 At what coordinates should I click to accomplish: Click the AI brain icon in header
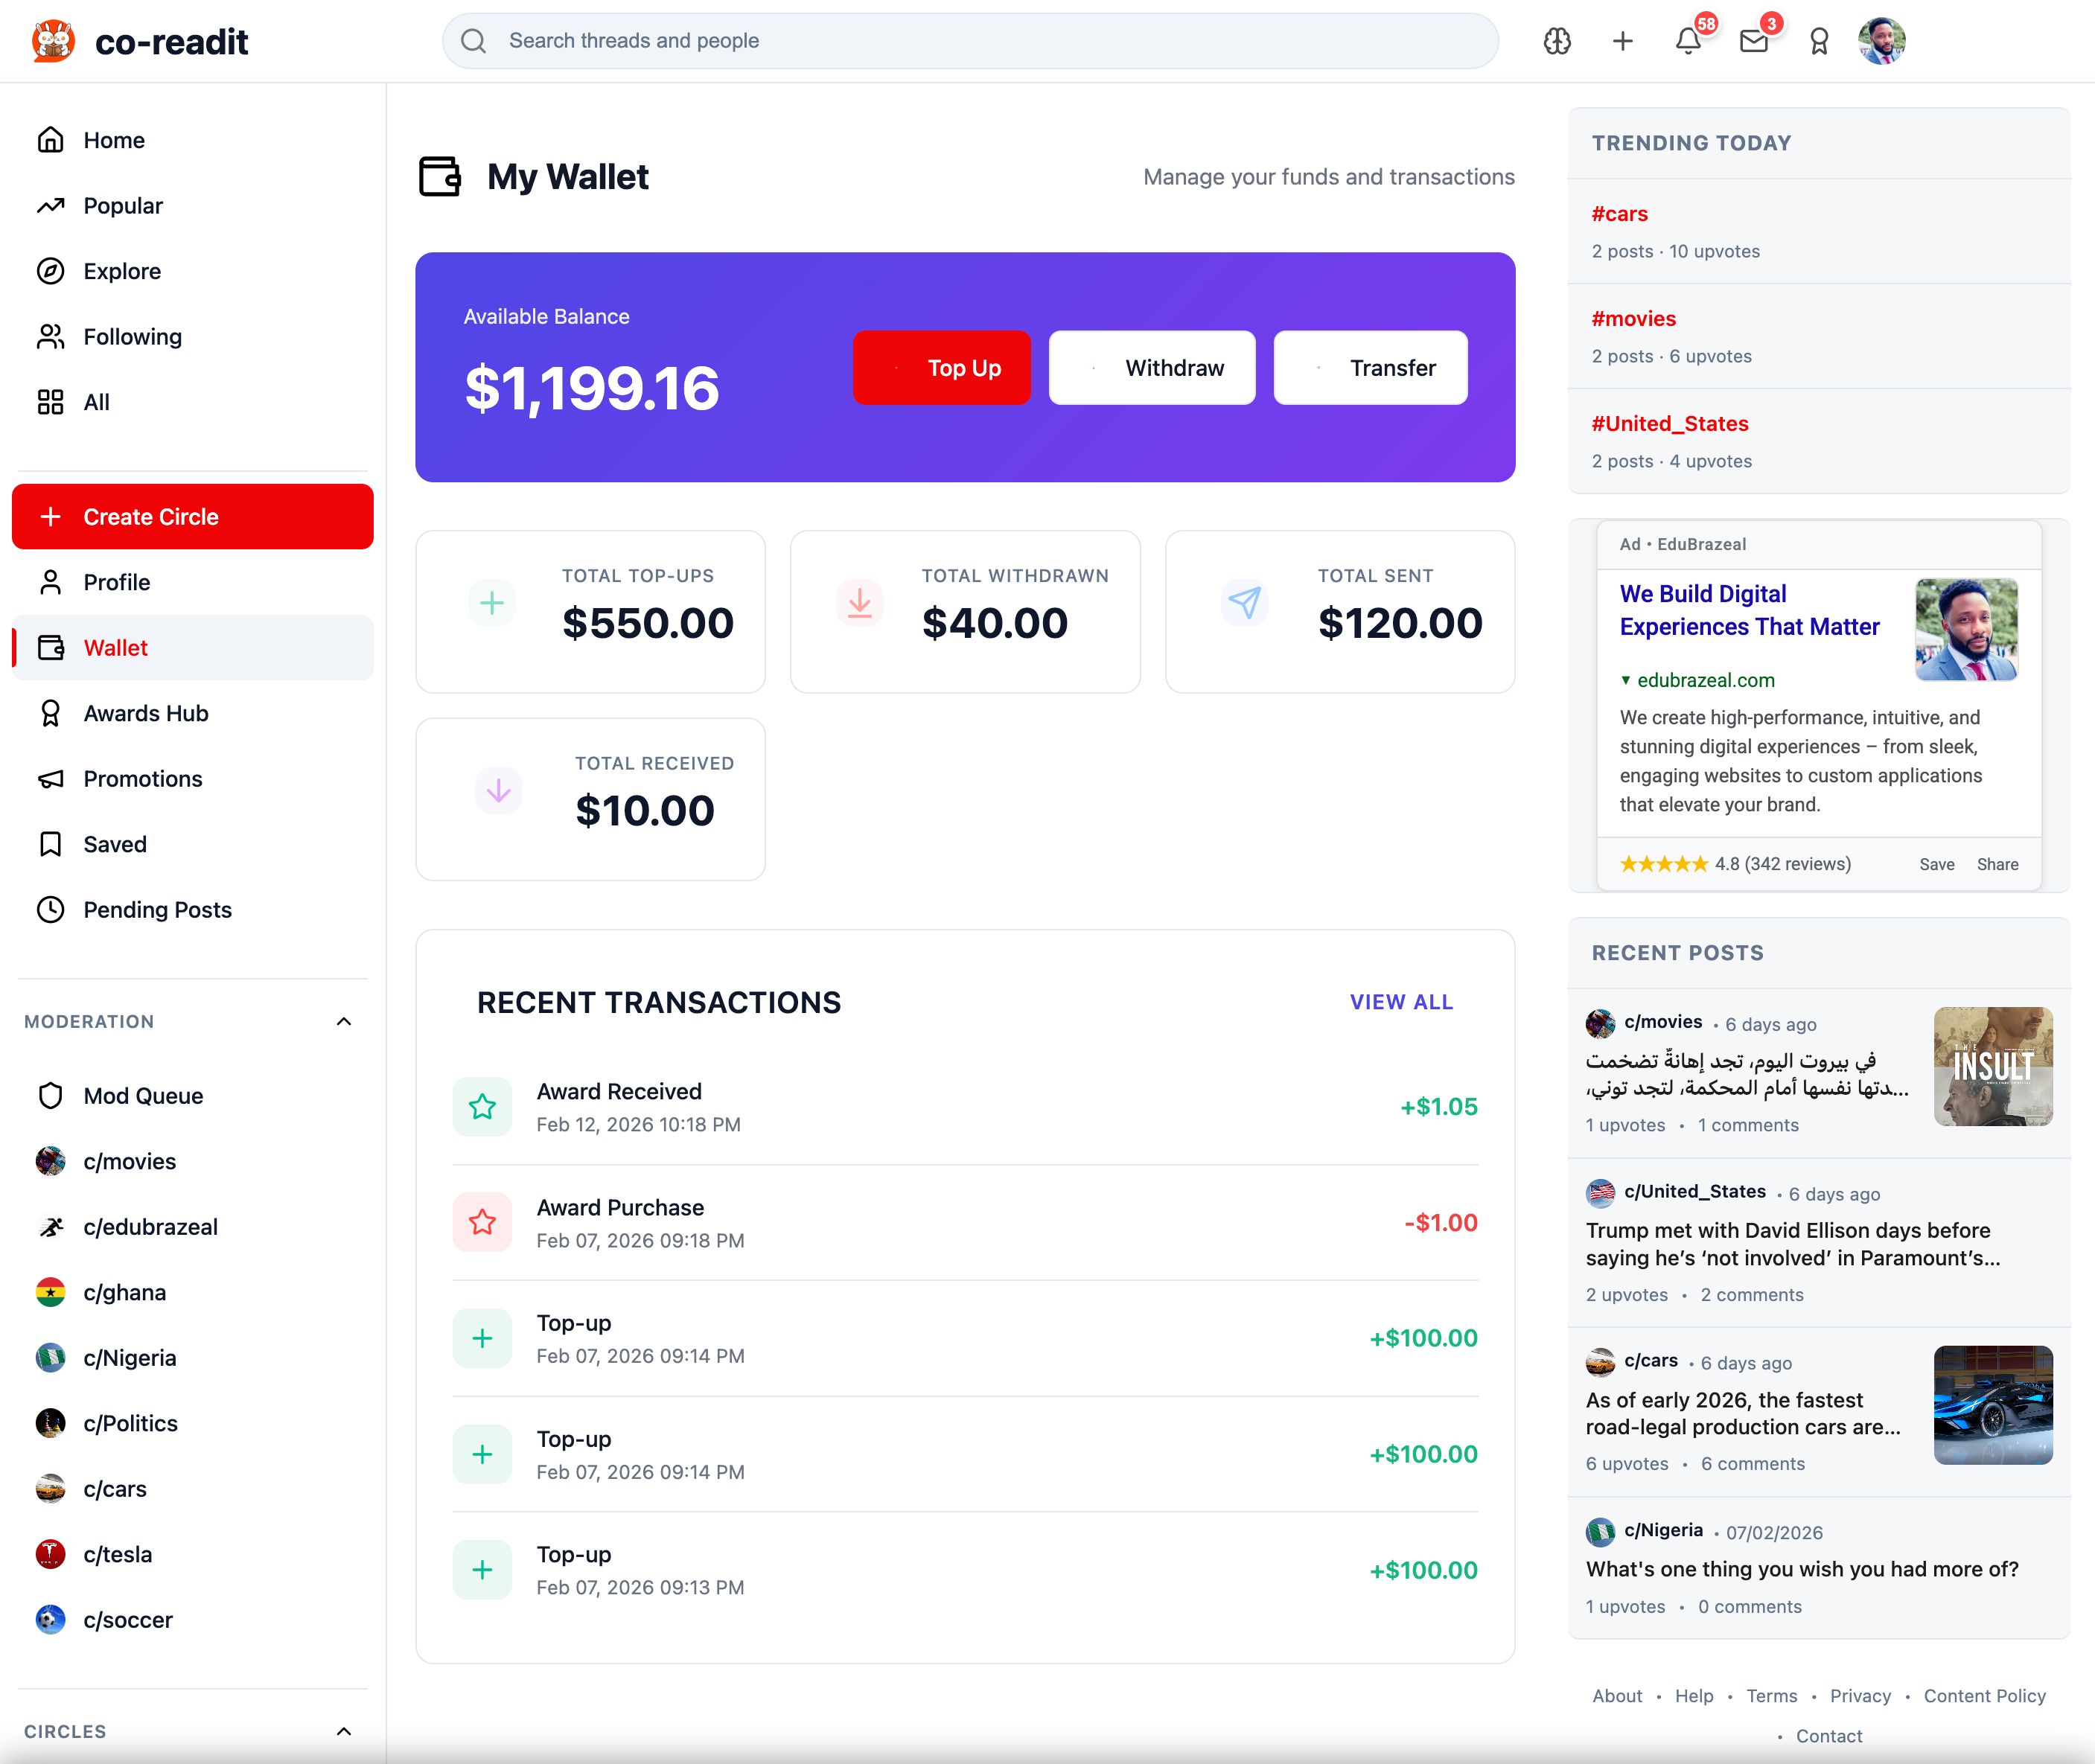pyautogui.click(x=1557, y=41)
